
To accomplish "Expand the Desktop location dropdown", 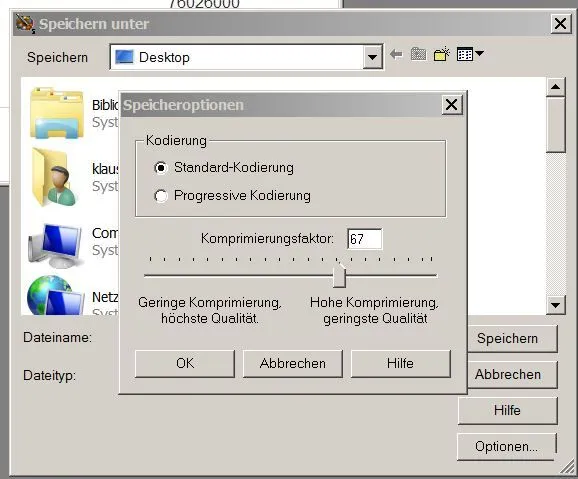I will click(x=372, y=57).
